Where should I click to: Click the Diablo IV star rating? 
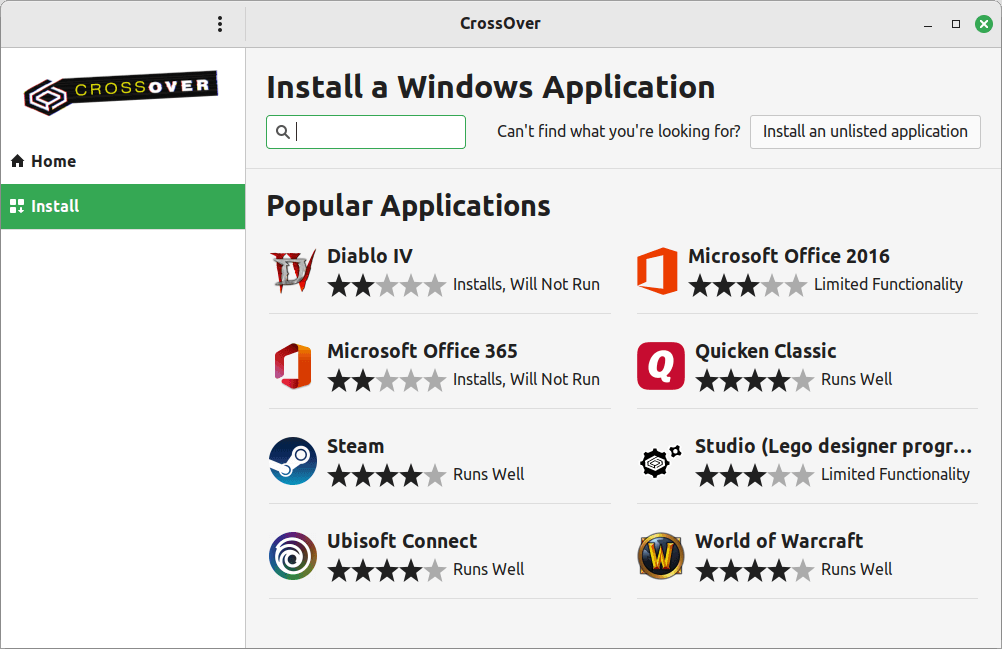tap(386, 285)
